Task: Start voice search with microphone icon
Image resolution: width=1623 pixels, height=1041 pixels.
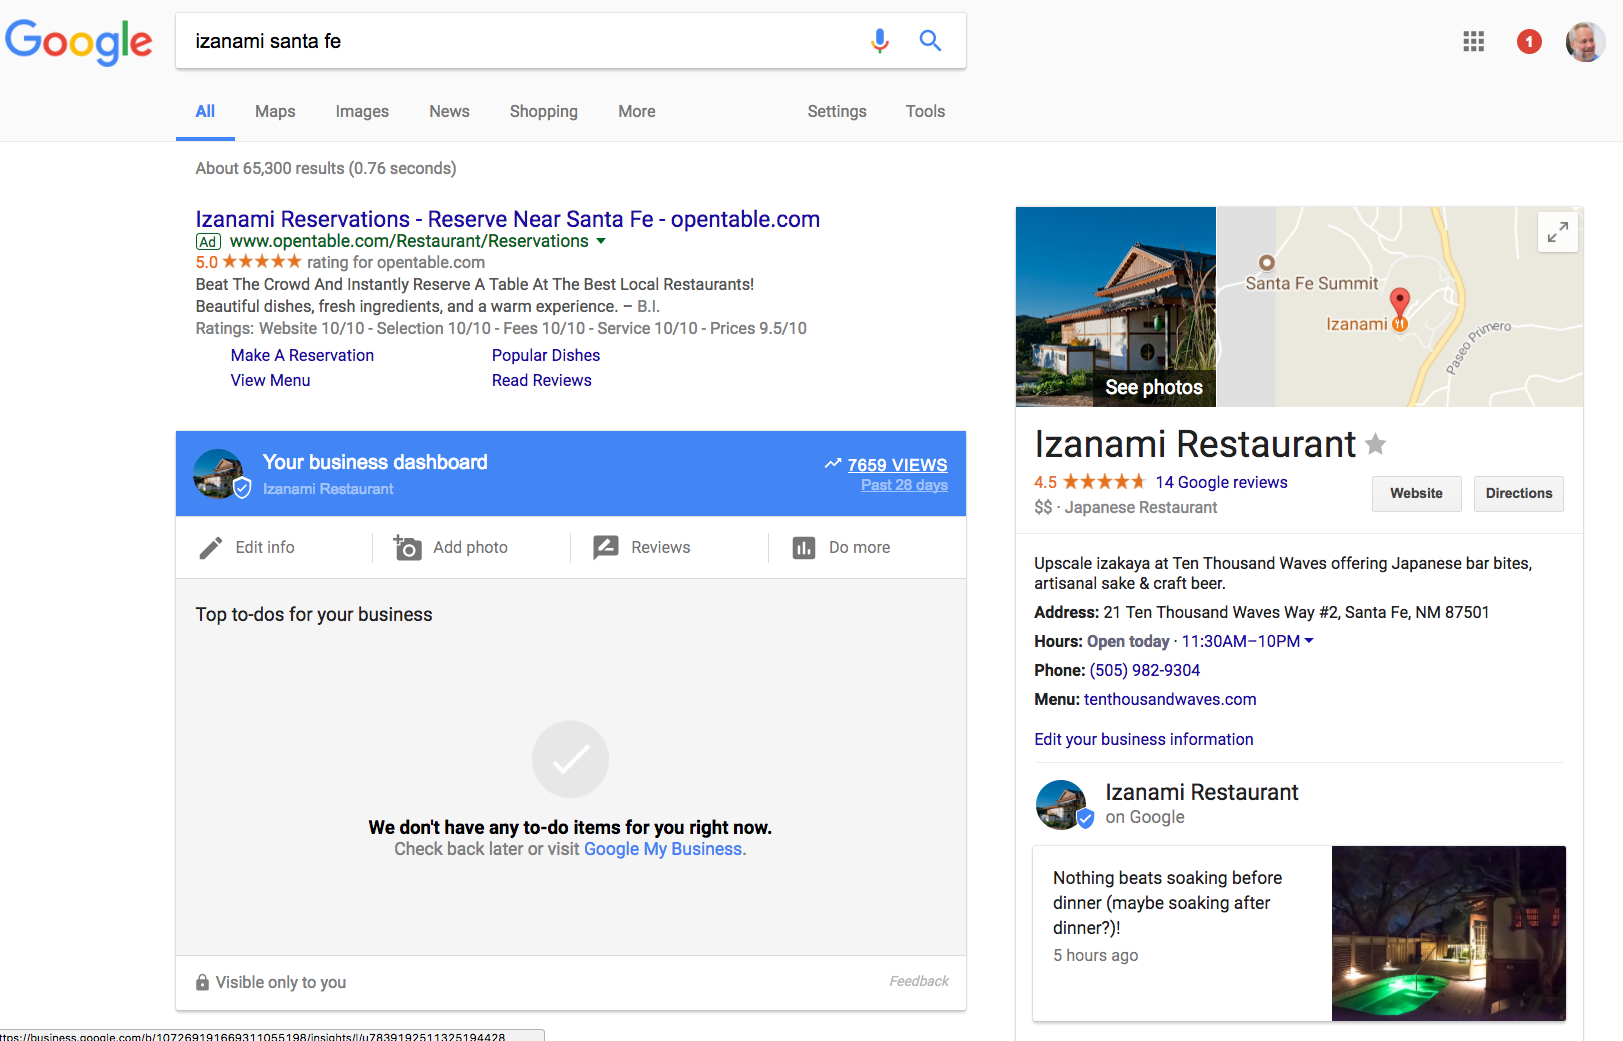Action: click(x=879, y=41)
